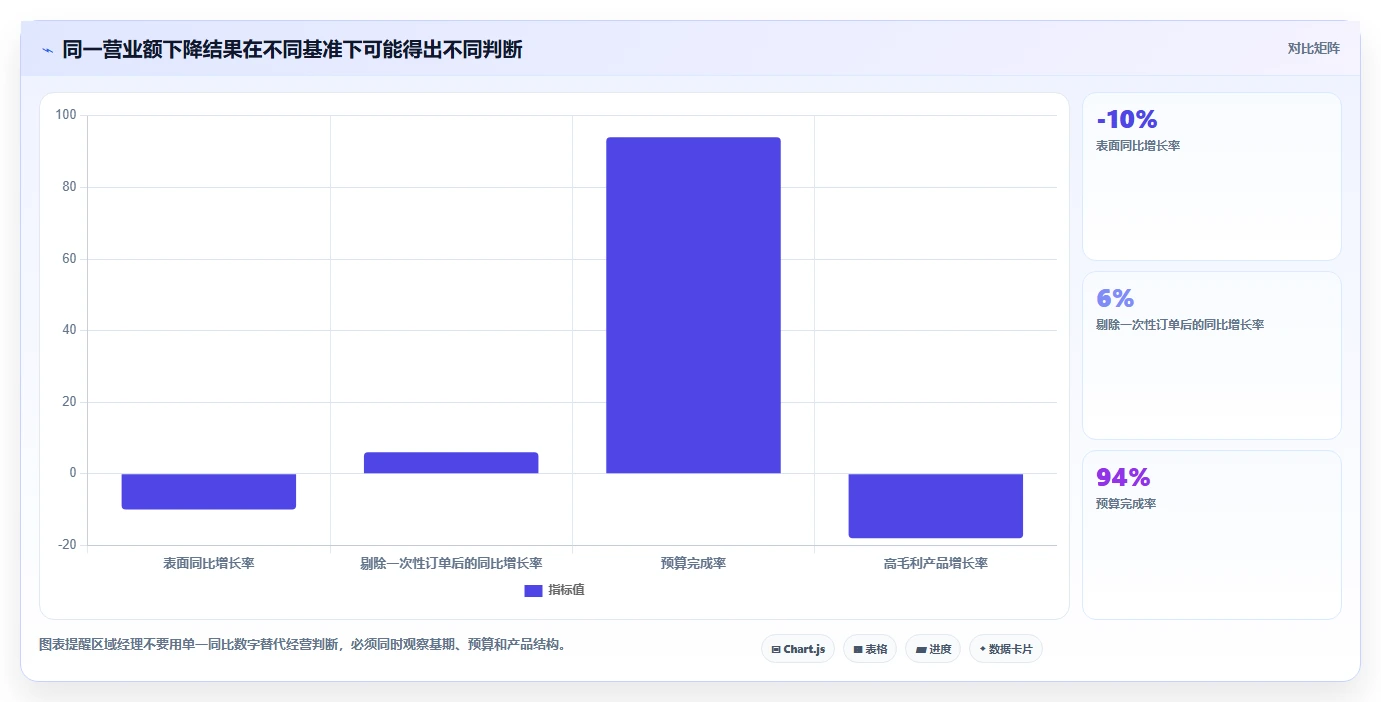The width and height of the screenshot is (1381, 702).
Task: Click card caption 剔除一次性订单后的同比增长率
Action: (1180, 325)
